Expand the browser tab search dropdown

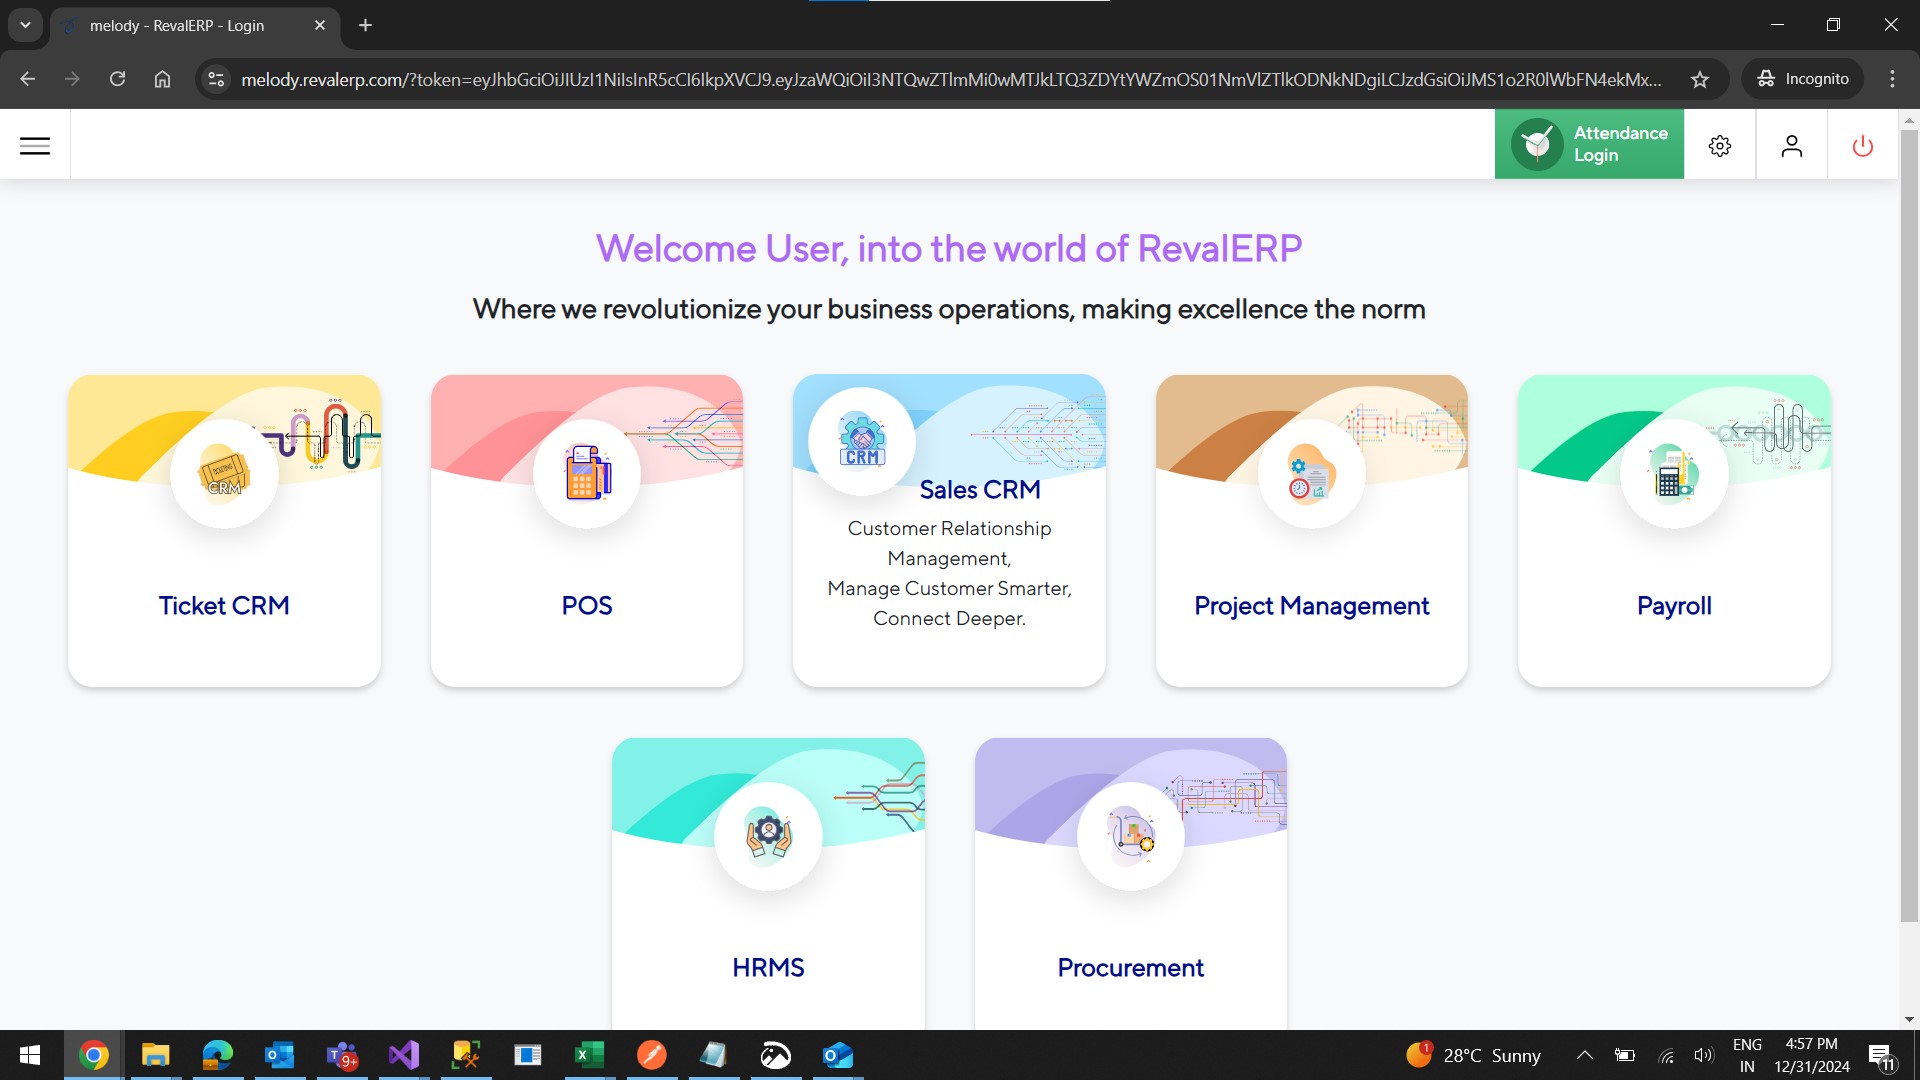(x=25, y=25)
